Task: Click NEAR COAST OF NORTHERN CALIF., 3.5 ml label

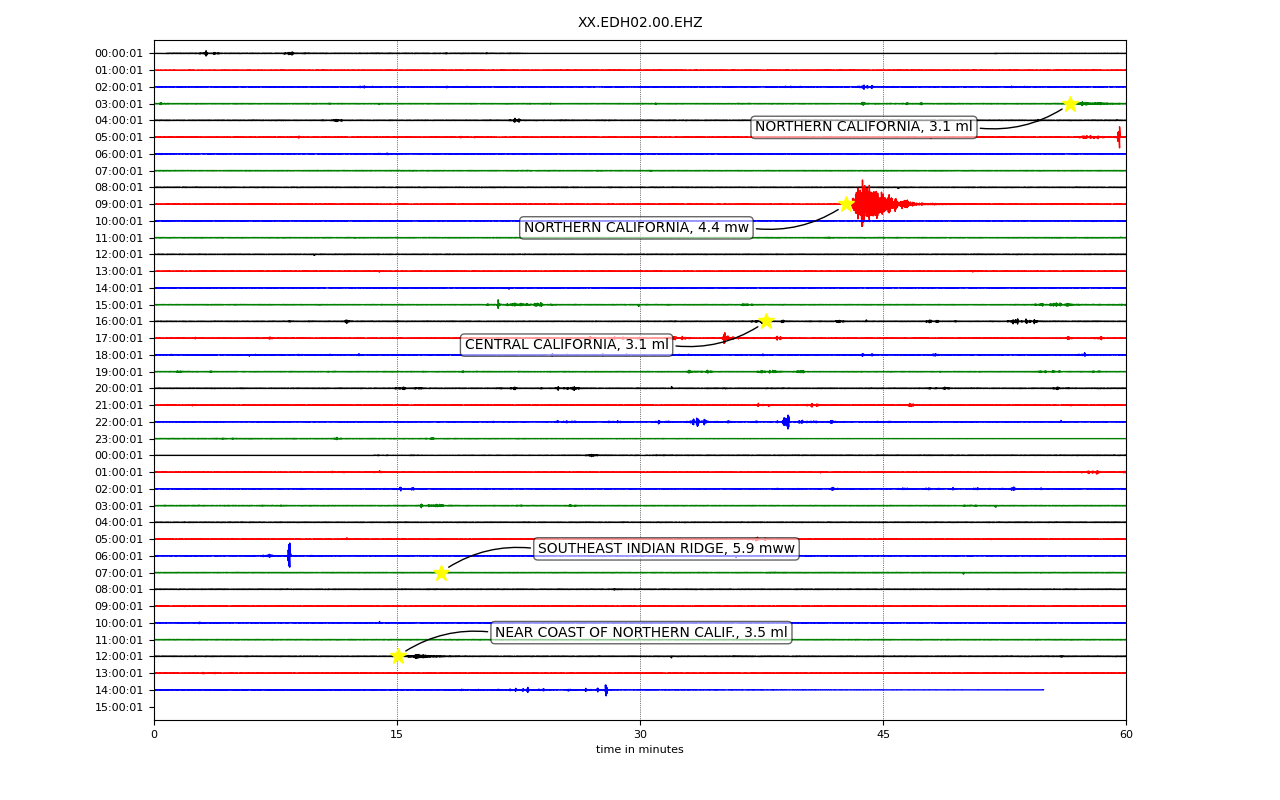Action: click(x=641, y=632)
